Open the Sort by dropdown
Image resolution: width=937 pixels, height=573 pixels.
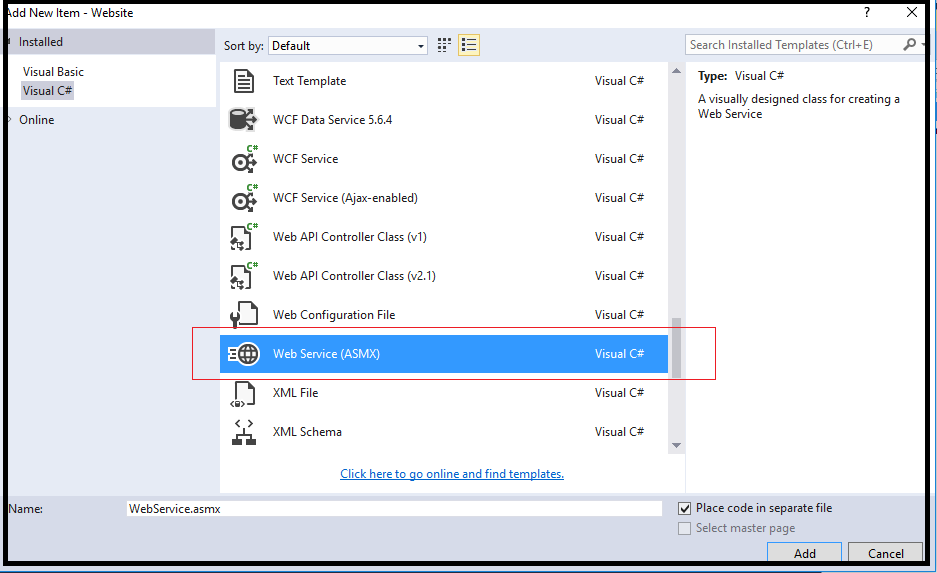348,46
